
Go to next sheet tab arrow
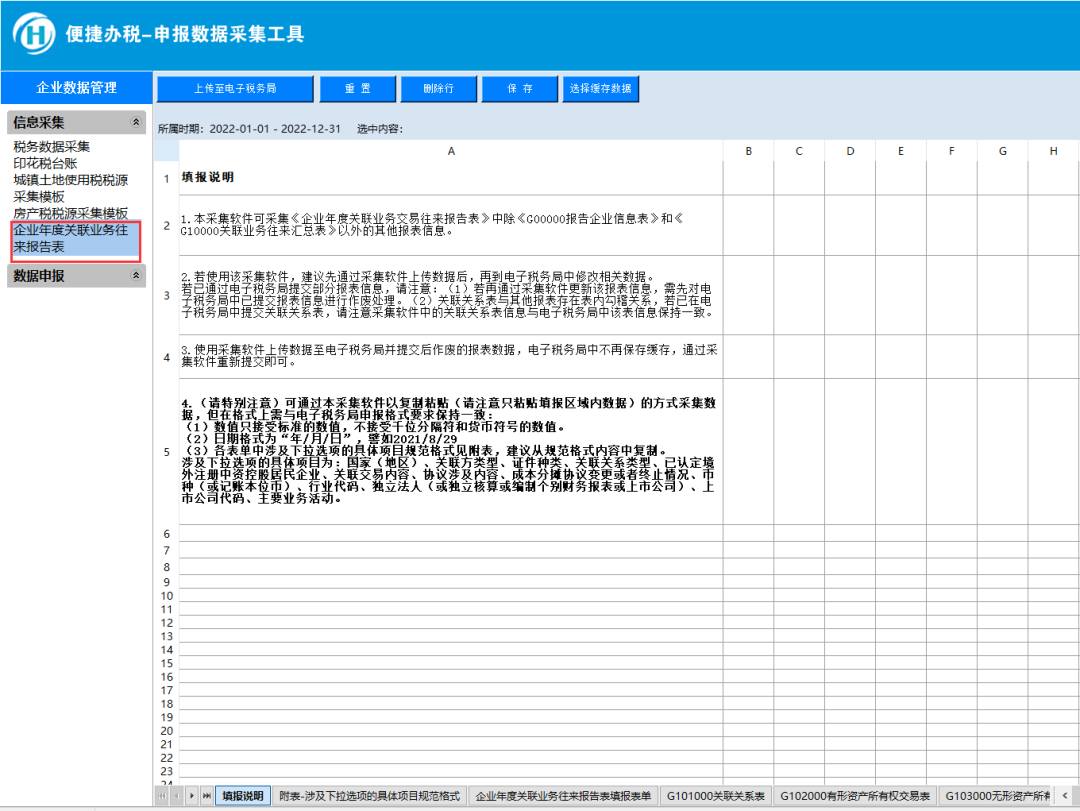click(x=192, y=796)
